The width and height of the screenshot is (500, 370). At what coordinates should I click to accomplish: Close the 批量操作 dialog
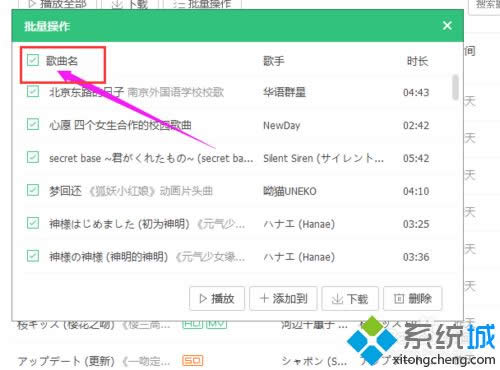[x=447, y=26]
